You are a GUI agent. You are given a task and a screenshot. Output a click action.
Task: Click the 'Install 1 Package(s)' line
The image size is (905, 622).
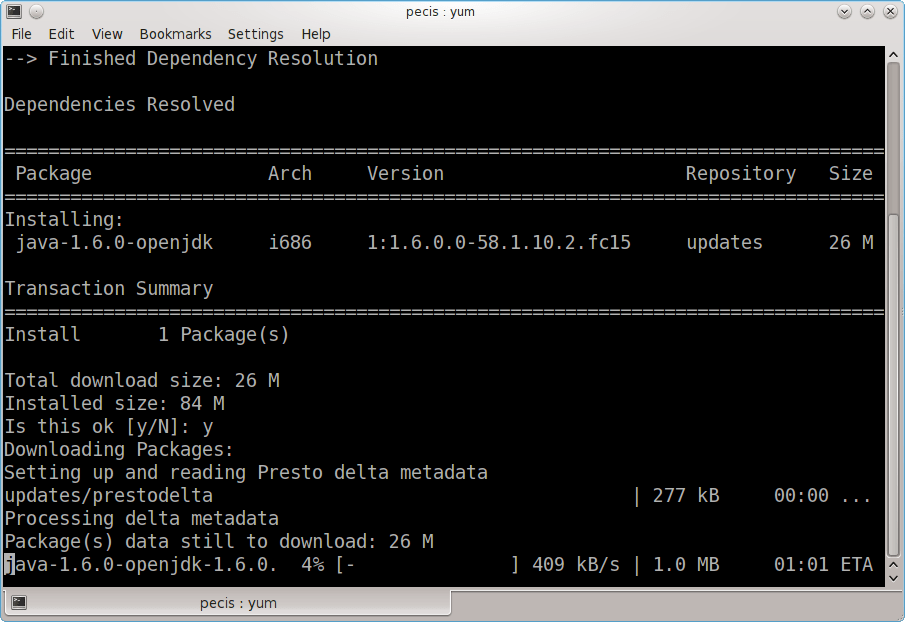[x=147, y=335]
